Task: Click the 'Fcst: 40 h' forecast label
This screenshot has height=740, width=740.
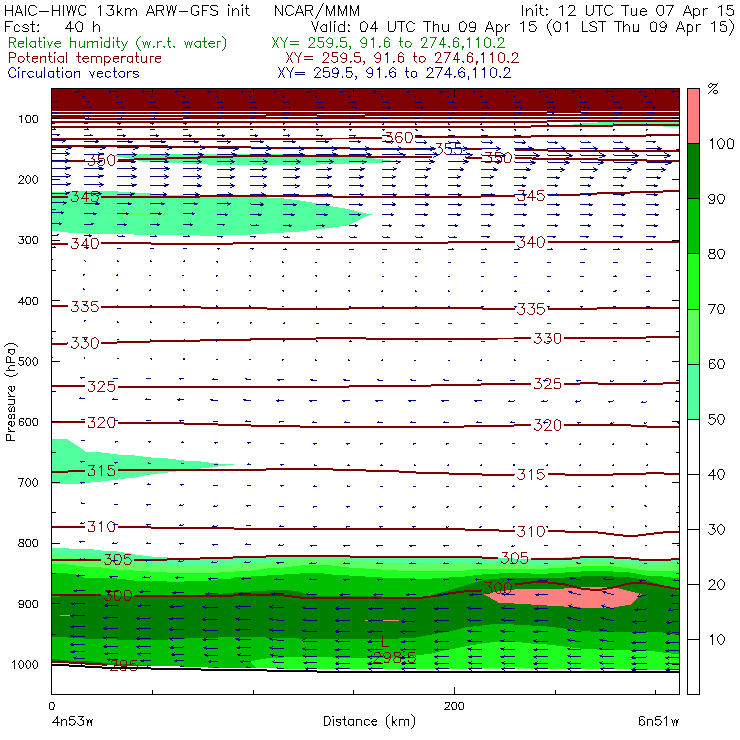Action: pos(52,26)
